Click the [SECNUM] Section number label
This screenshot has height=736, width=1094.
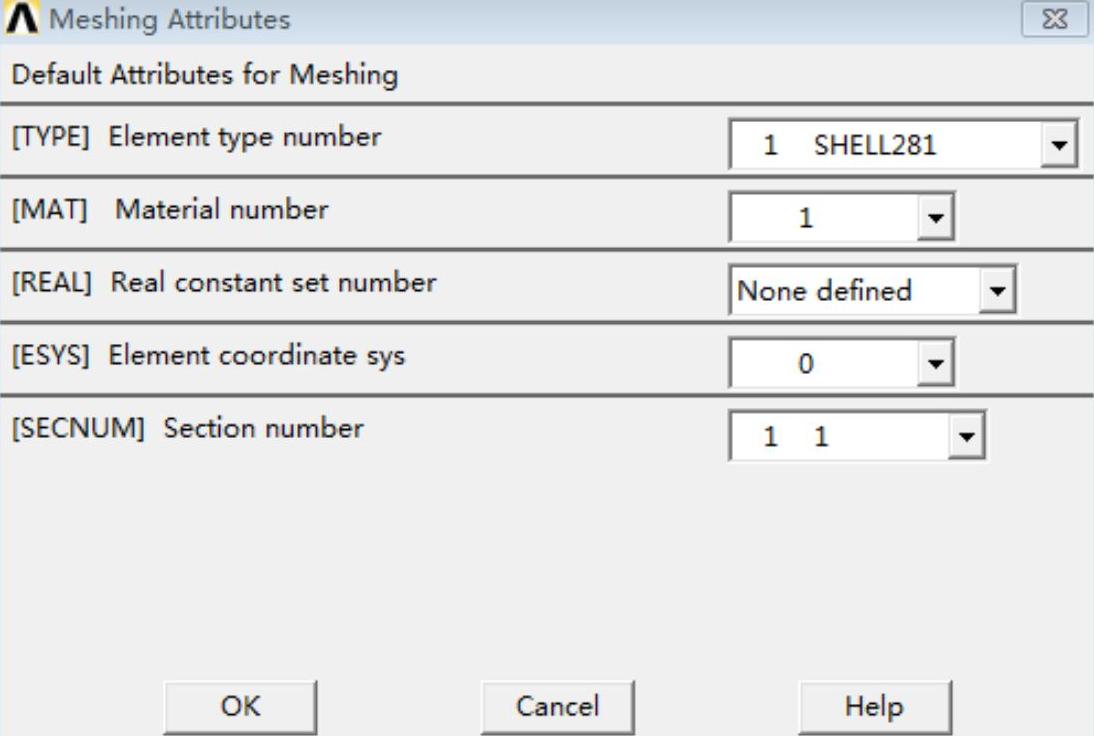click(x=187, y=429)
